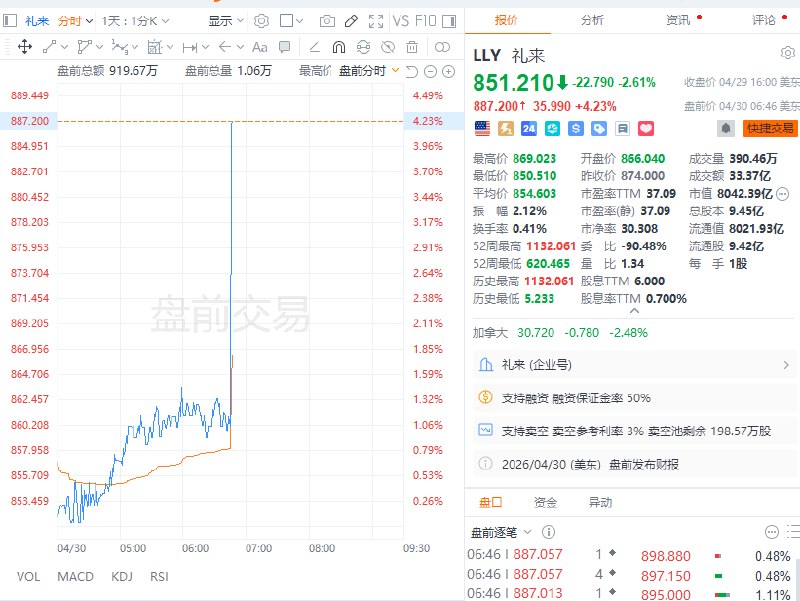Viewport: 800px width, 601px height.
Task: Select the price range ruler tool
Action: coord(190,47)
